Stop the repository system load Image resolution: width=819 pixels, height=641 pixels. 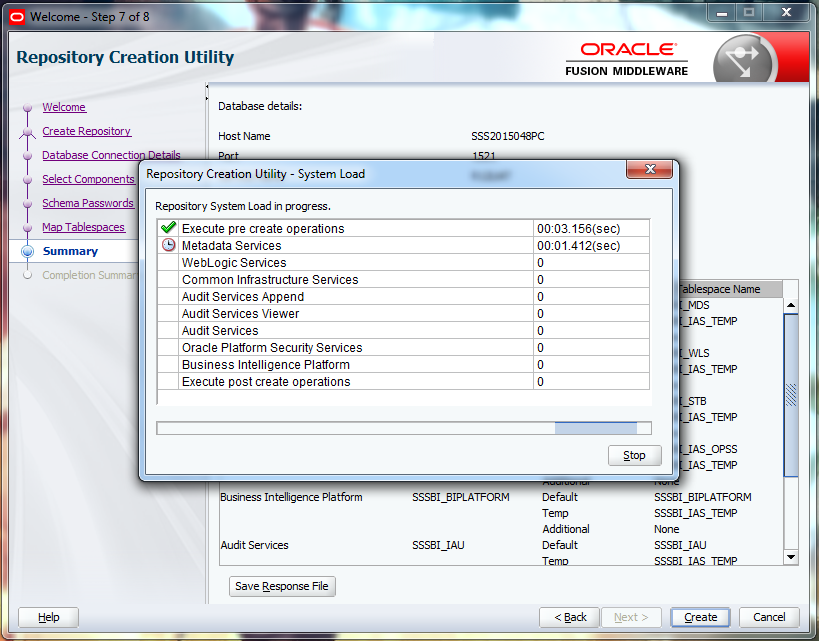tap(634, 456)
